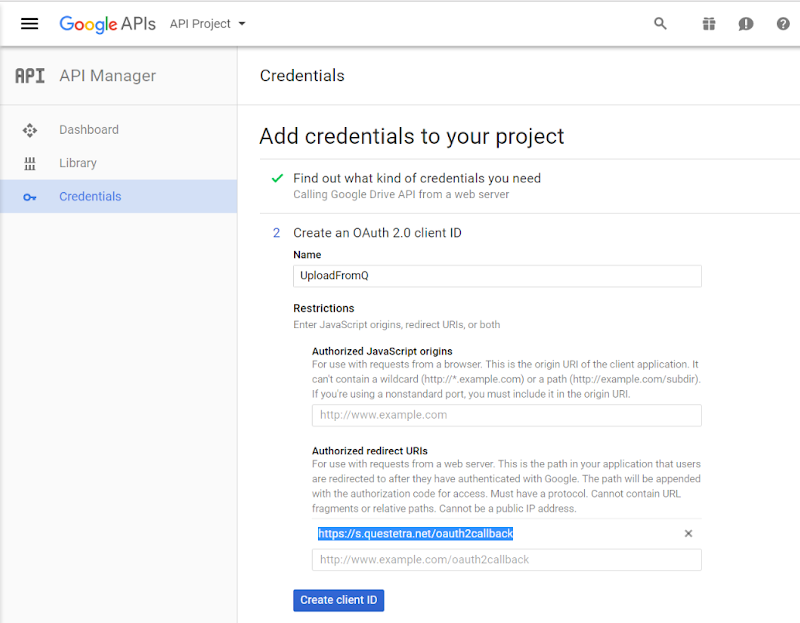Click the Google APIs logo
Image resolution: width=800 pixels, height=623 pixels.
point(107,24)
